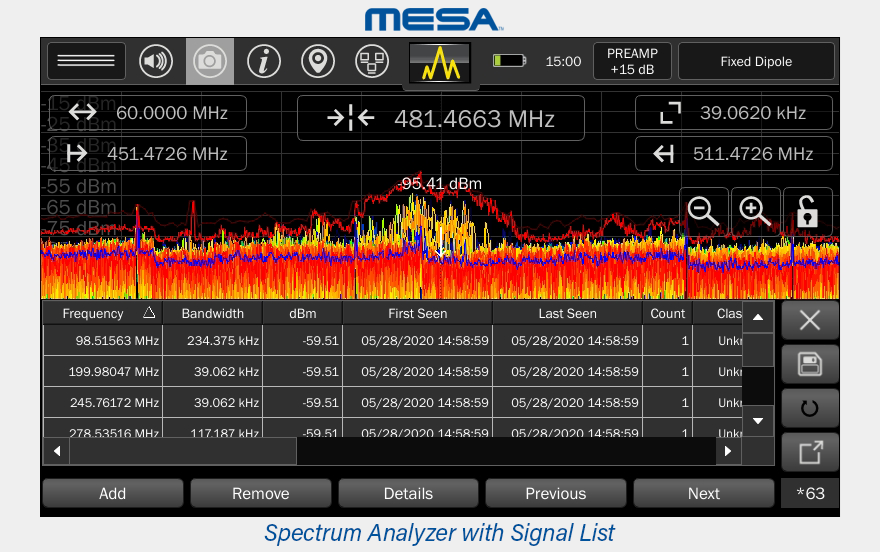880x552 pixels.
Task: Save the signal list with disk icon
Action: (809, 365)
